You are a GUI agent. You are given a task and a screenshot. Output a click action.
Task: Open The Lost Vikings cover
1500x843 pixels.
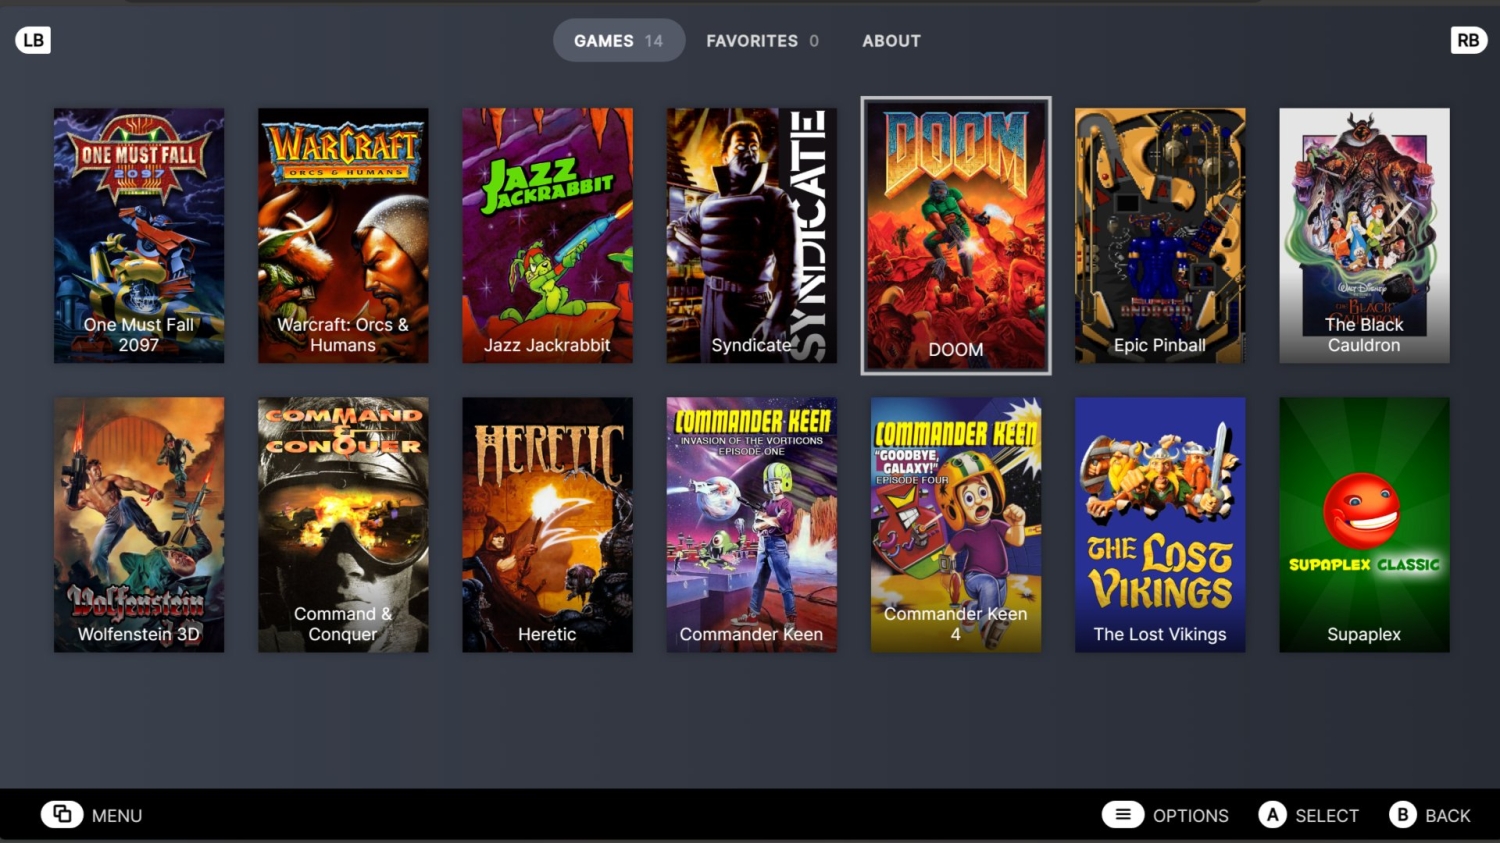1160,525
